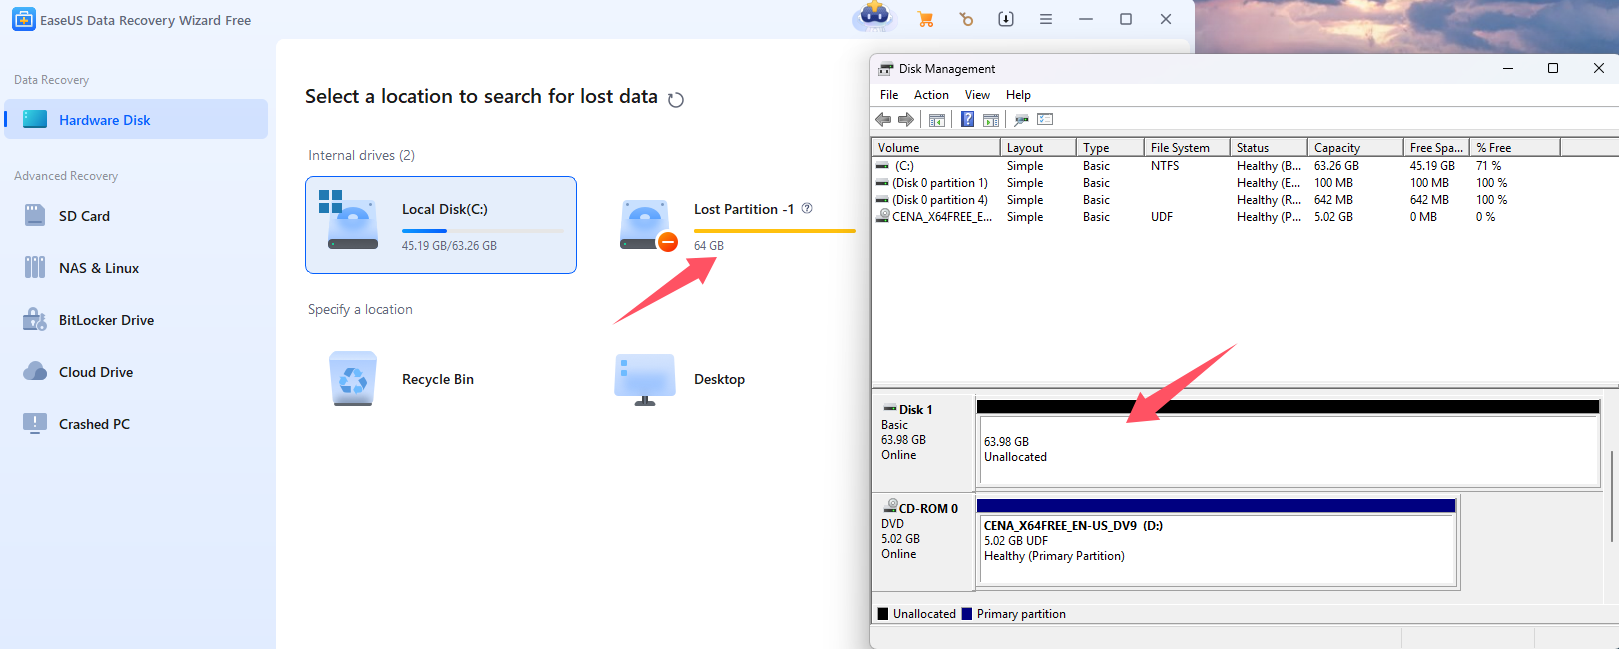Click the checklist settings toolbar icon in Disk Management

(1045, 120)
